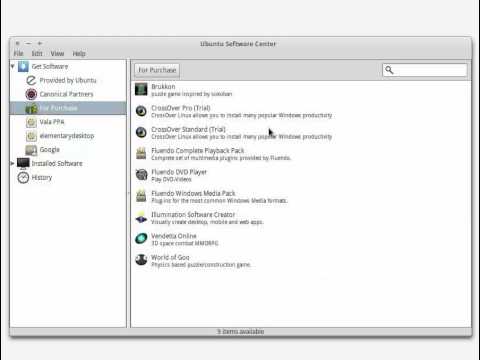Open the File menu
The image size is (480, 360).
[18, 54]
